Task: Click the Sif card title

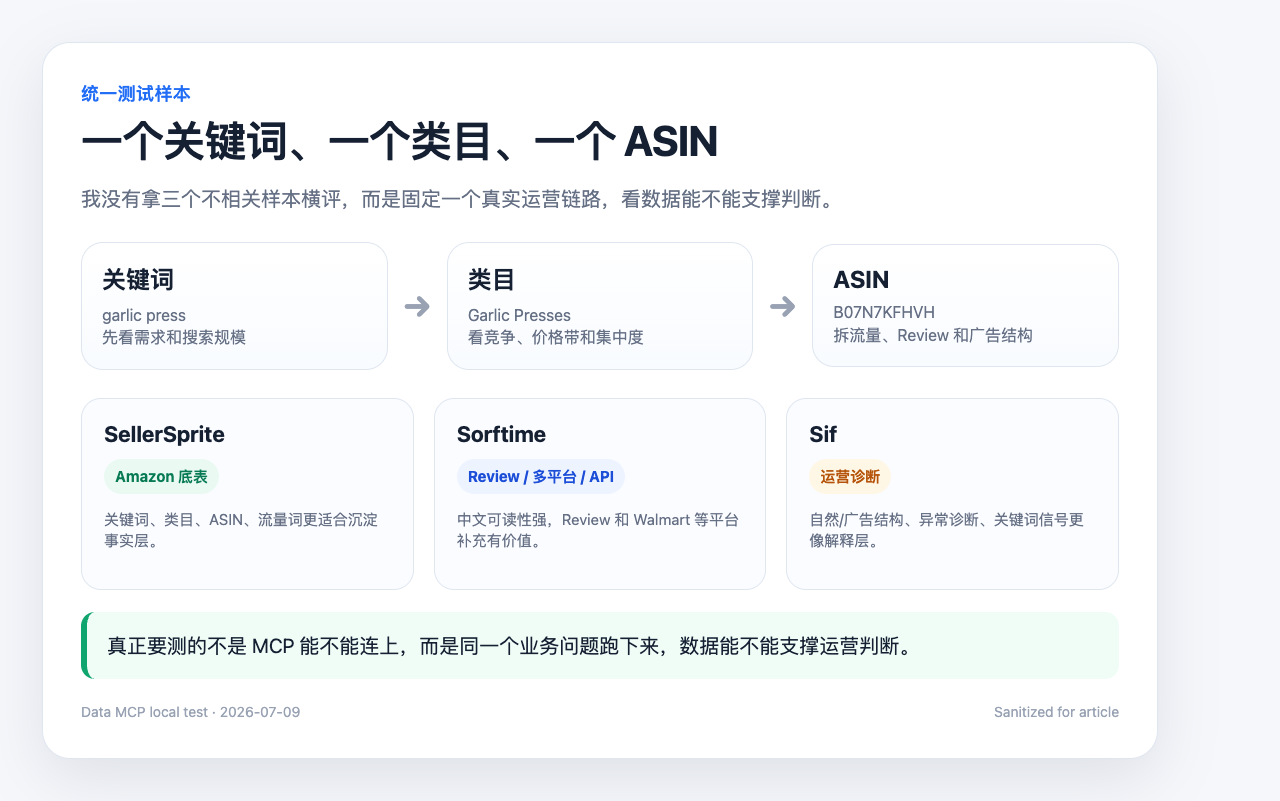Action: pos(823,434)
